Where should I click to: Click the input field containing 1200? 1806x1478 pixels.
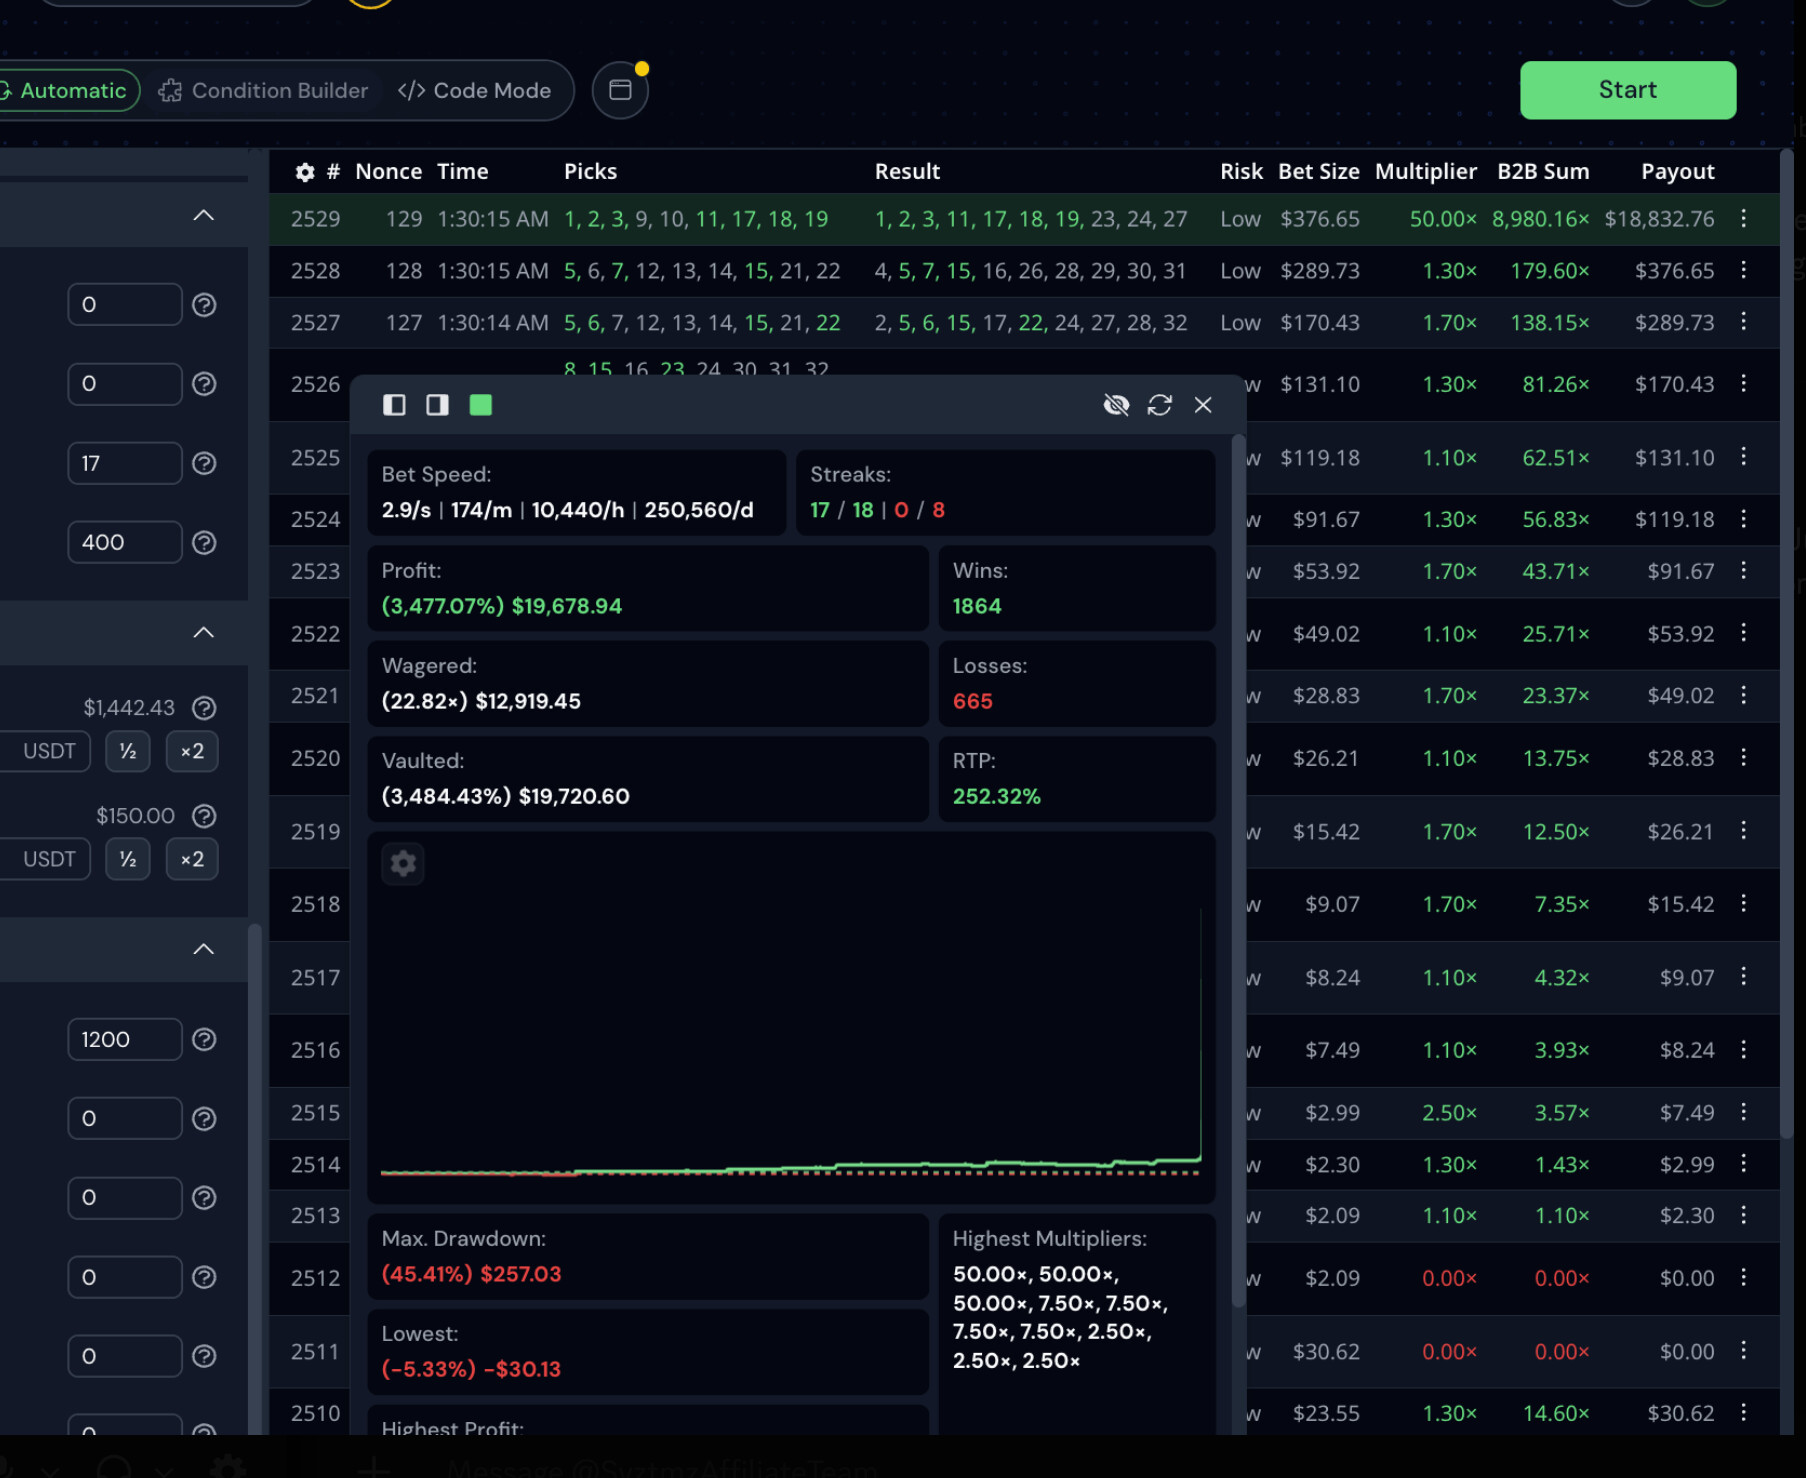pyautogui.click(x=124, y=1039)
